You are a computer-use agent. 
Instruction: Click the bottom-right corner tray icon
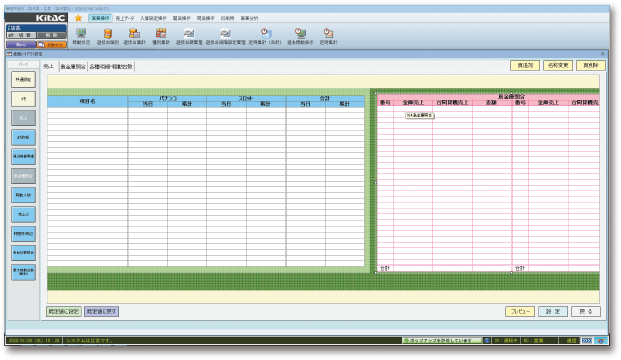tap(601, 340)
